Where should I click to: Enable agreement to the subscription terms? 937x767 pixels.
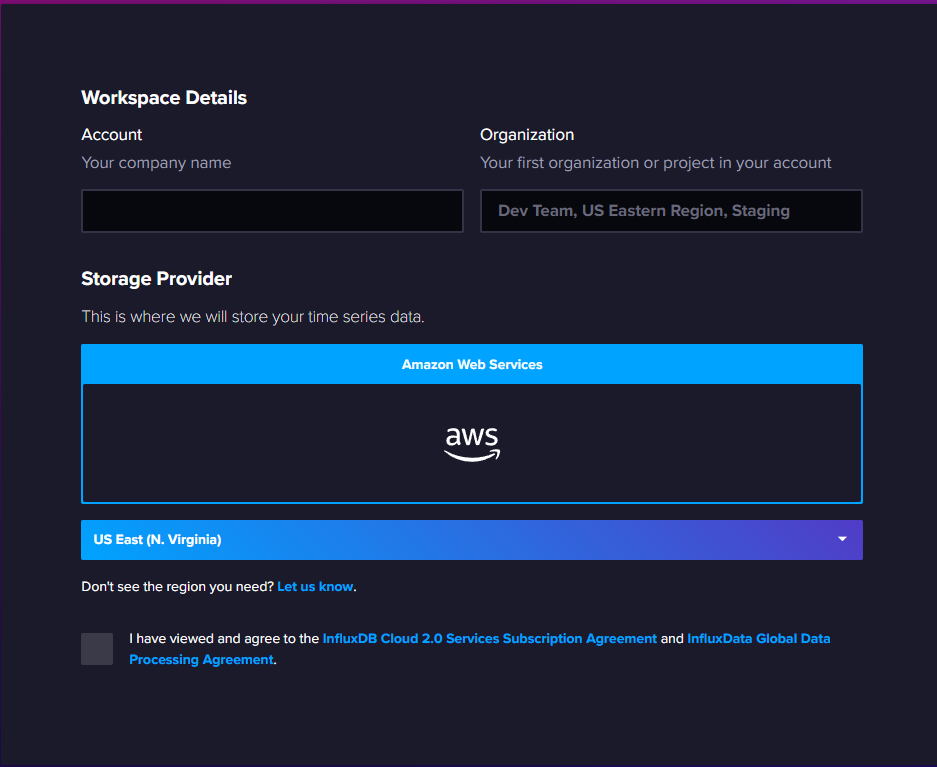click(x=96, y=648)
